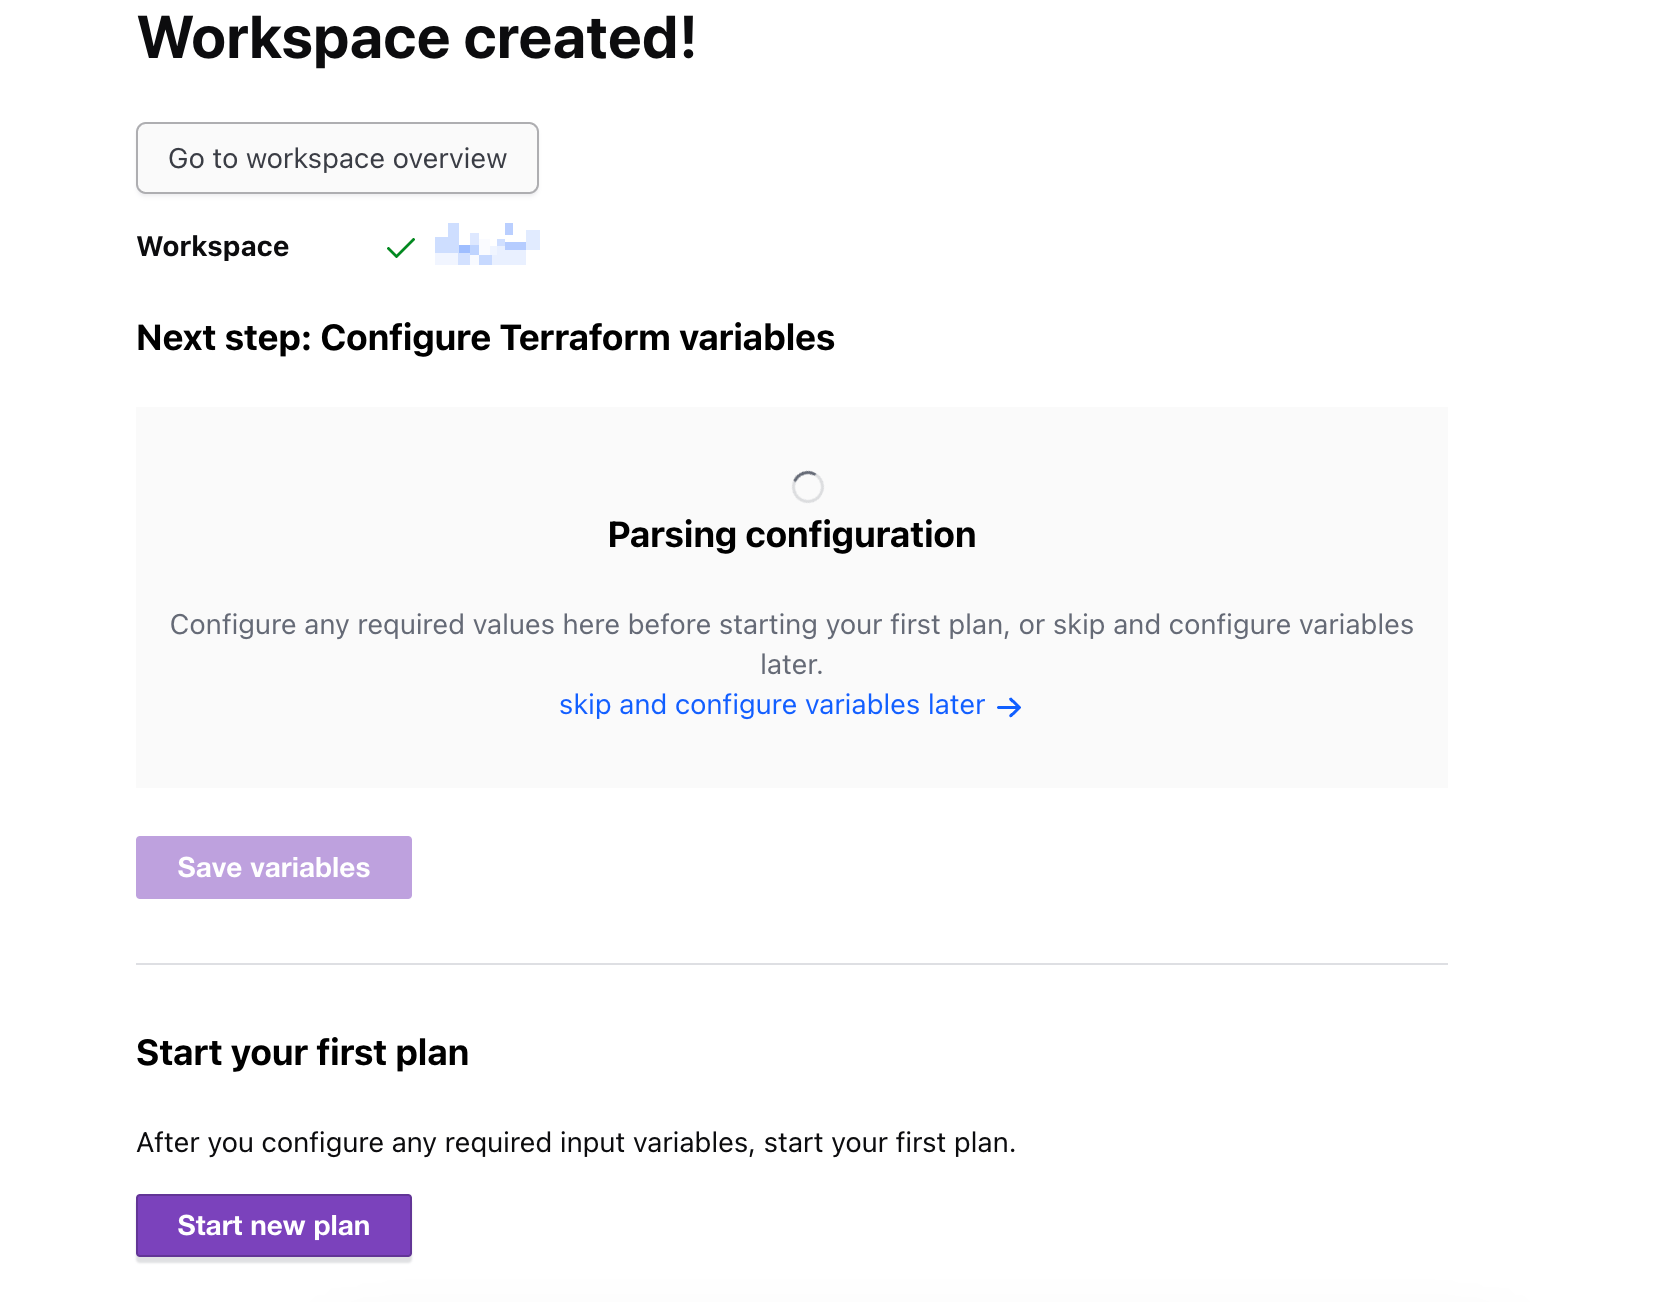
Task: Click the 'After you configure' instruction text
Action: click(575, 1142)
